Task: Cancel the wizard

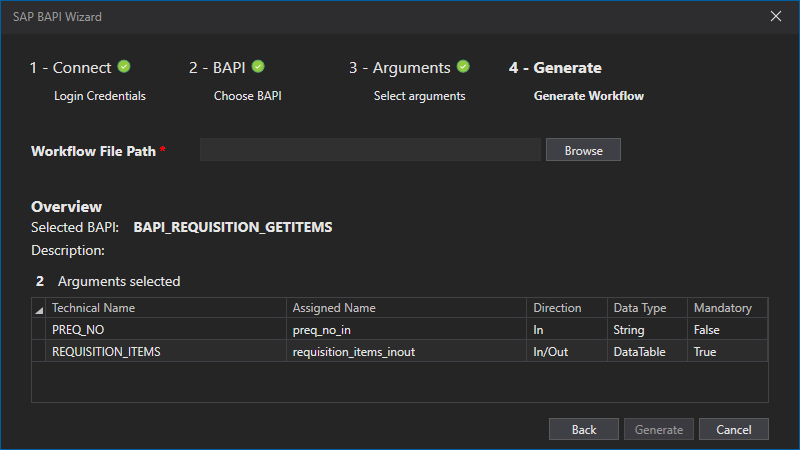Action: [734, 430]
